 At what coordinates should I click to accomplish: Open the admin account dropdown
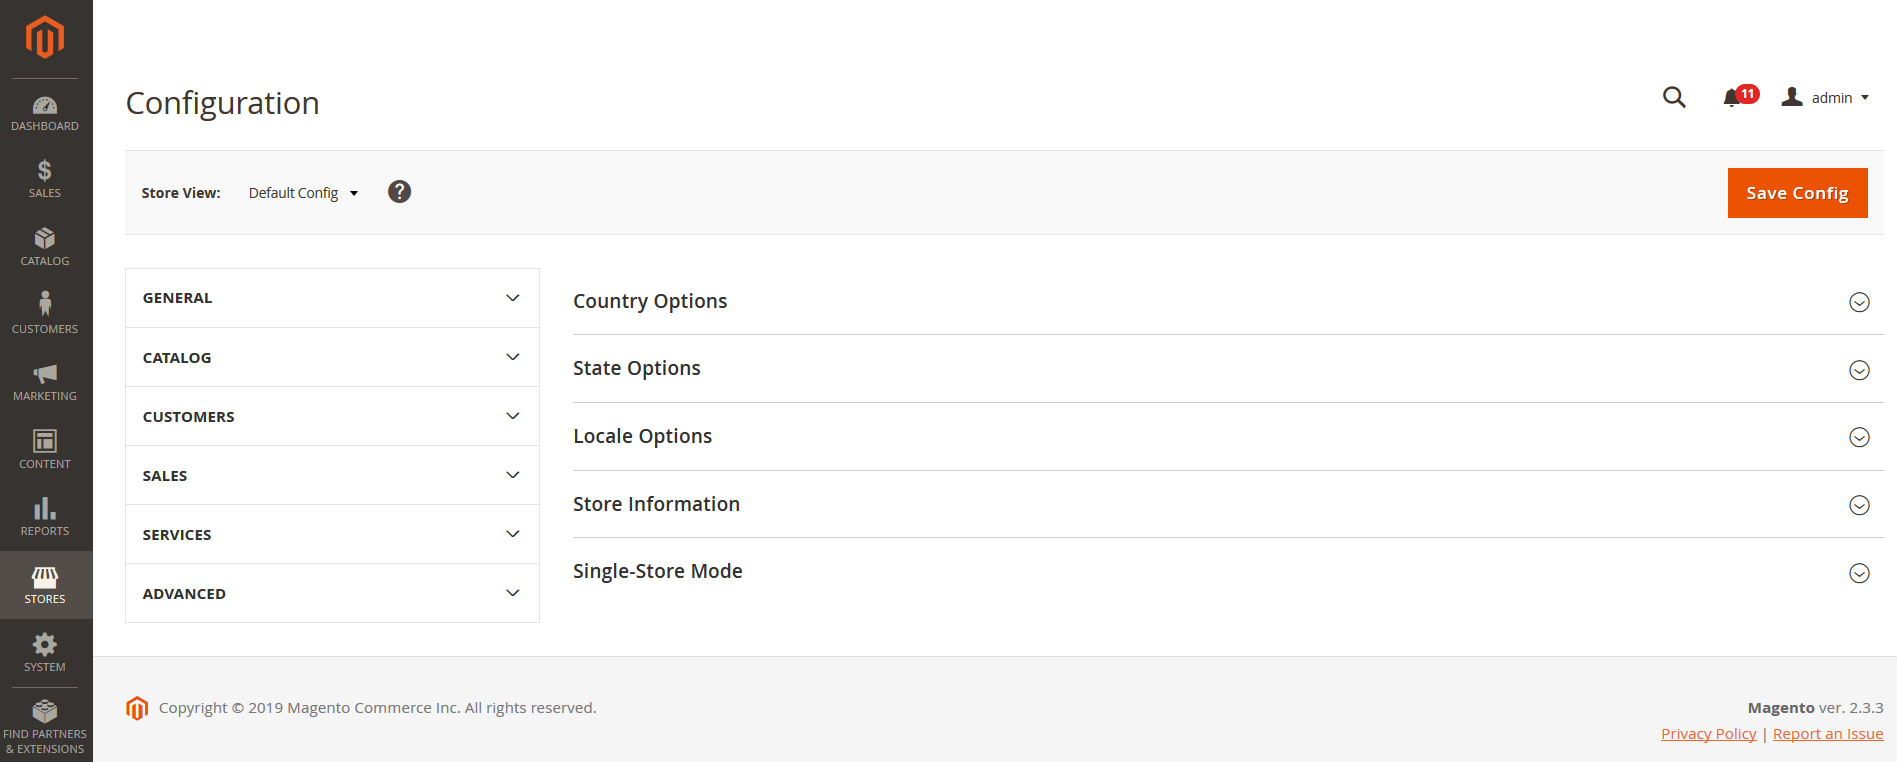point(1826,97)
